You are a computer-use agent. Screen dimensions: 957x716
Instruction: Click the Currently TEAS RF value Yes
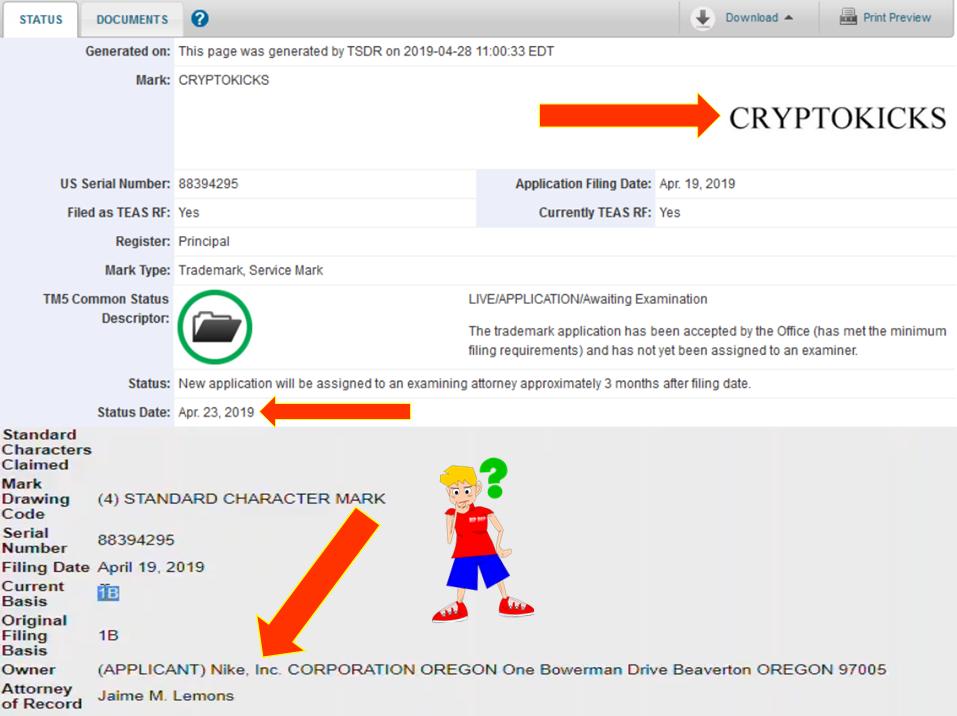coord(670,212)
